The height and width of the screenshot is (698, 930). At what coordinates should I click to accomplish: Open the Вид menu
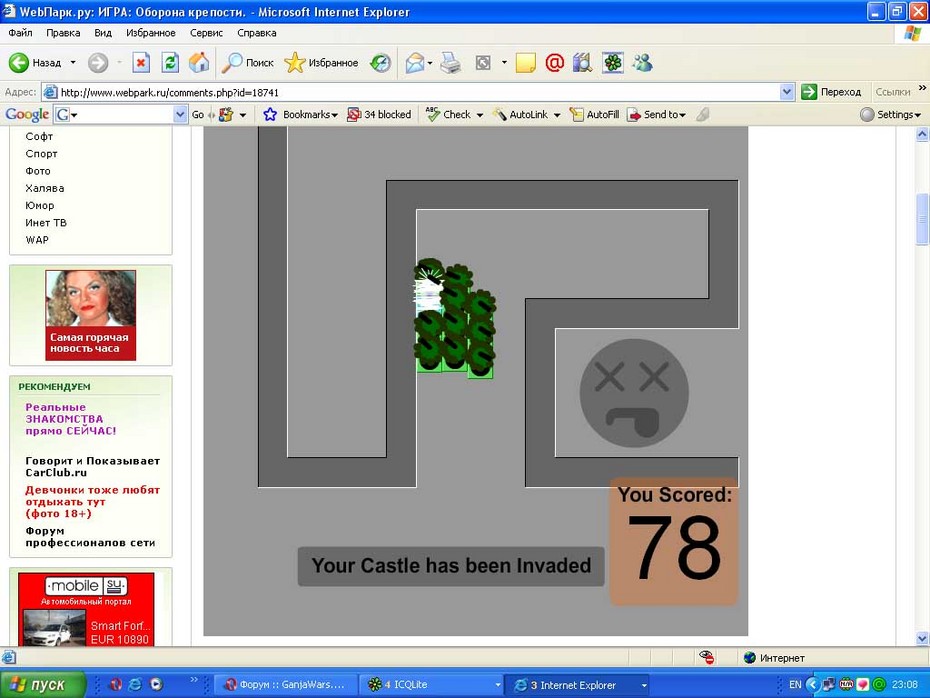(103, 33)
